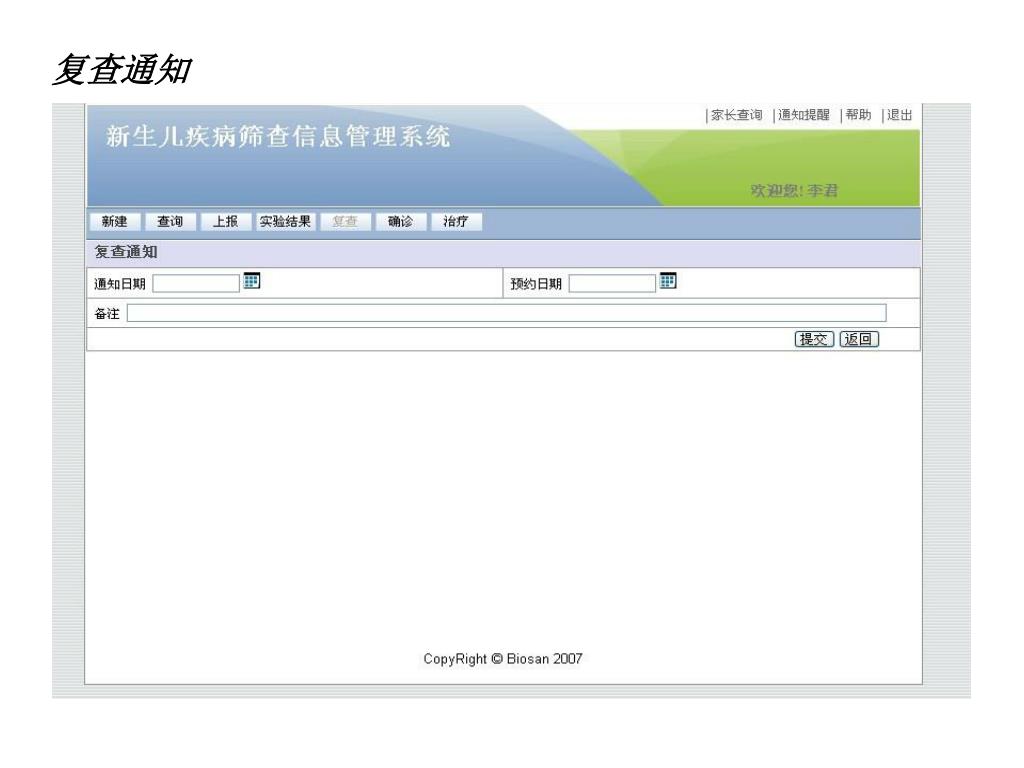Image resolution: width=1024 pixels, height=768 pixels.
Task: Select the 查询 menu tab
Action: [170, 221]
